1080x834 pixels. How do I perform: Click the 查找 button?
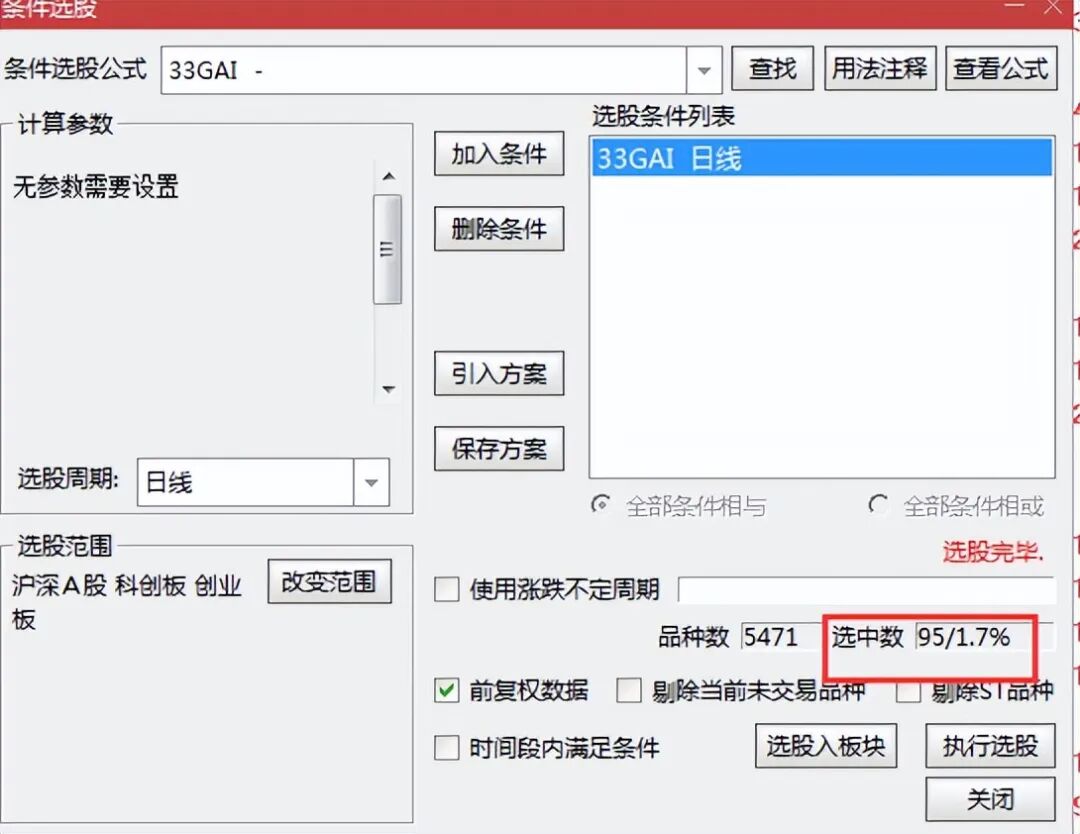772,68
